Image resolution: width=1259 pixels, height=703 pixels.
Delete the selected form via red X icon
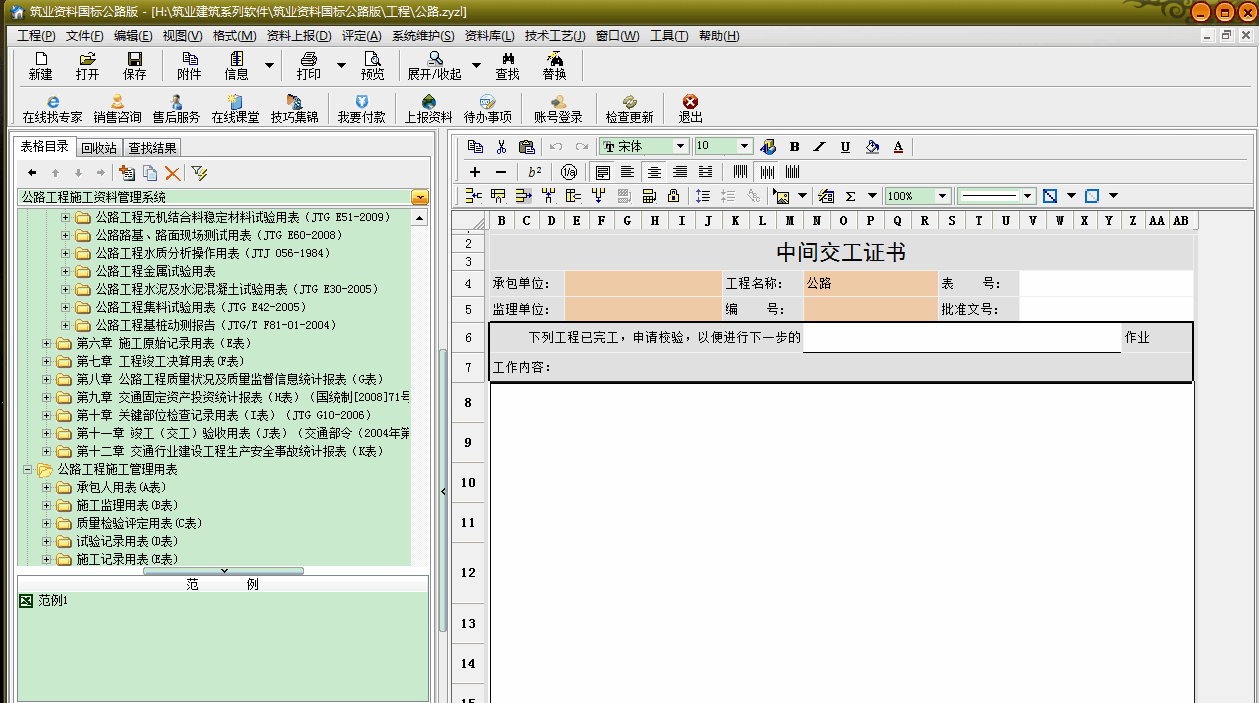(170, 173)
